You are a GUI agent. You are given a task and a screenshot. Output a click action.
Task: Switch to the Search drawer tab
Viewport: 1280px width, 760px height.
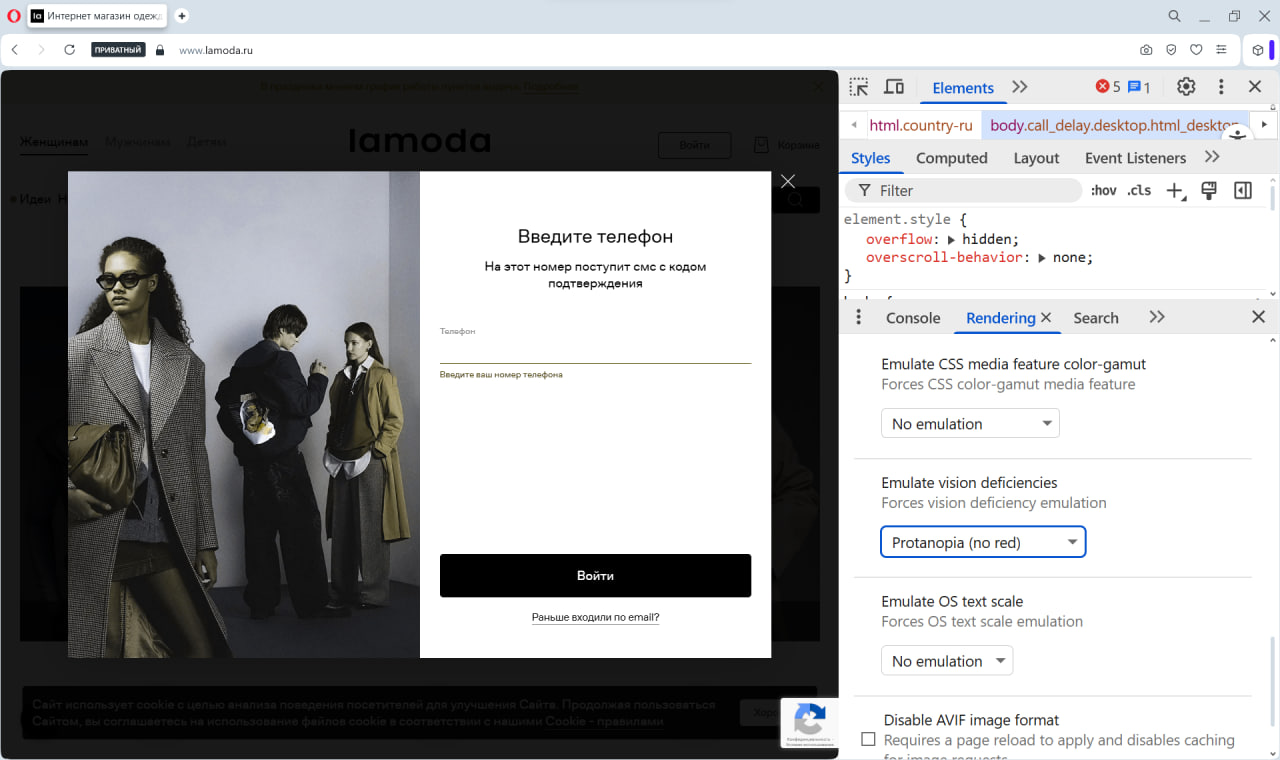(1096, 318)
